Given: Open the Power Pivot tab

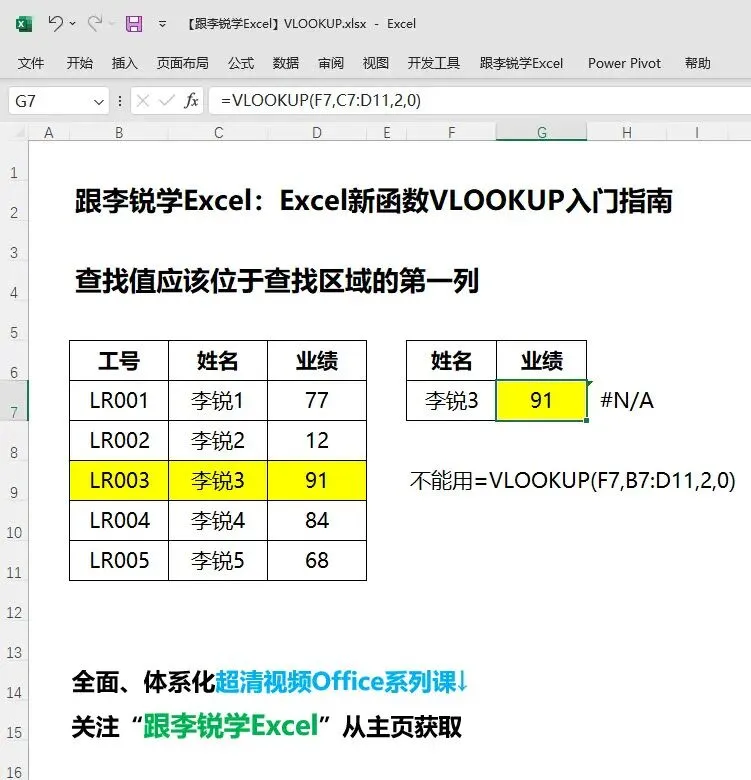Looking at the screenshot, I should click(624, 63).
